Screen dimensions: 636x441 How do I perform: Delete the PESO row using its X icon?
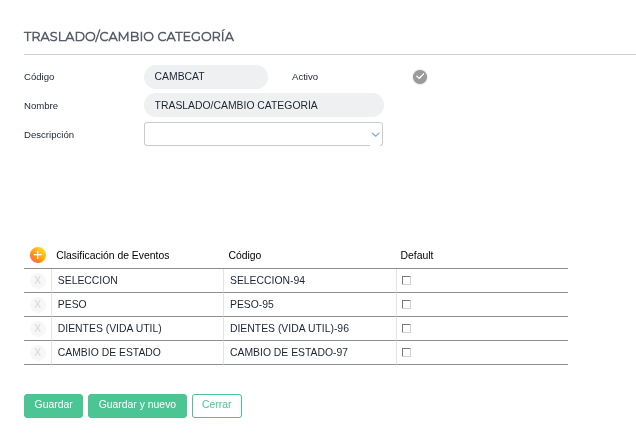click(38, 304)
